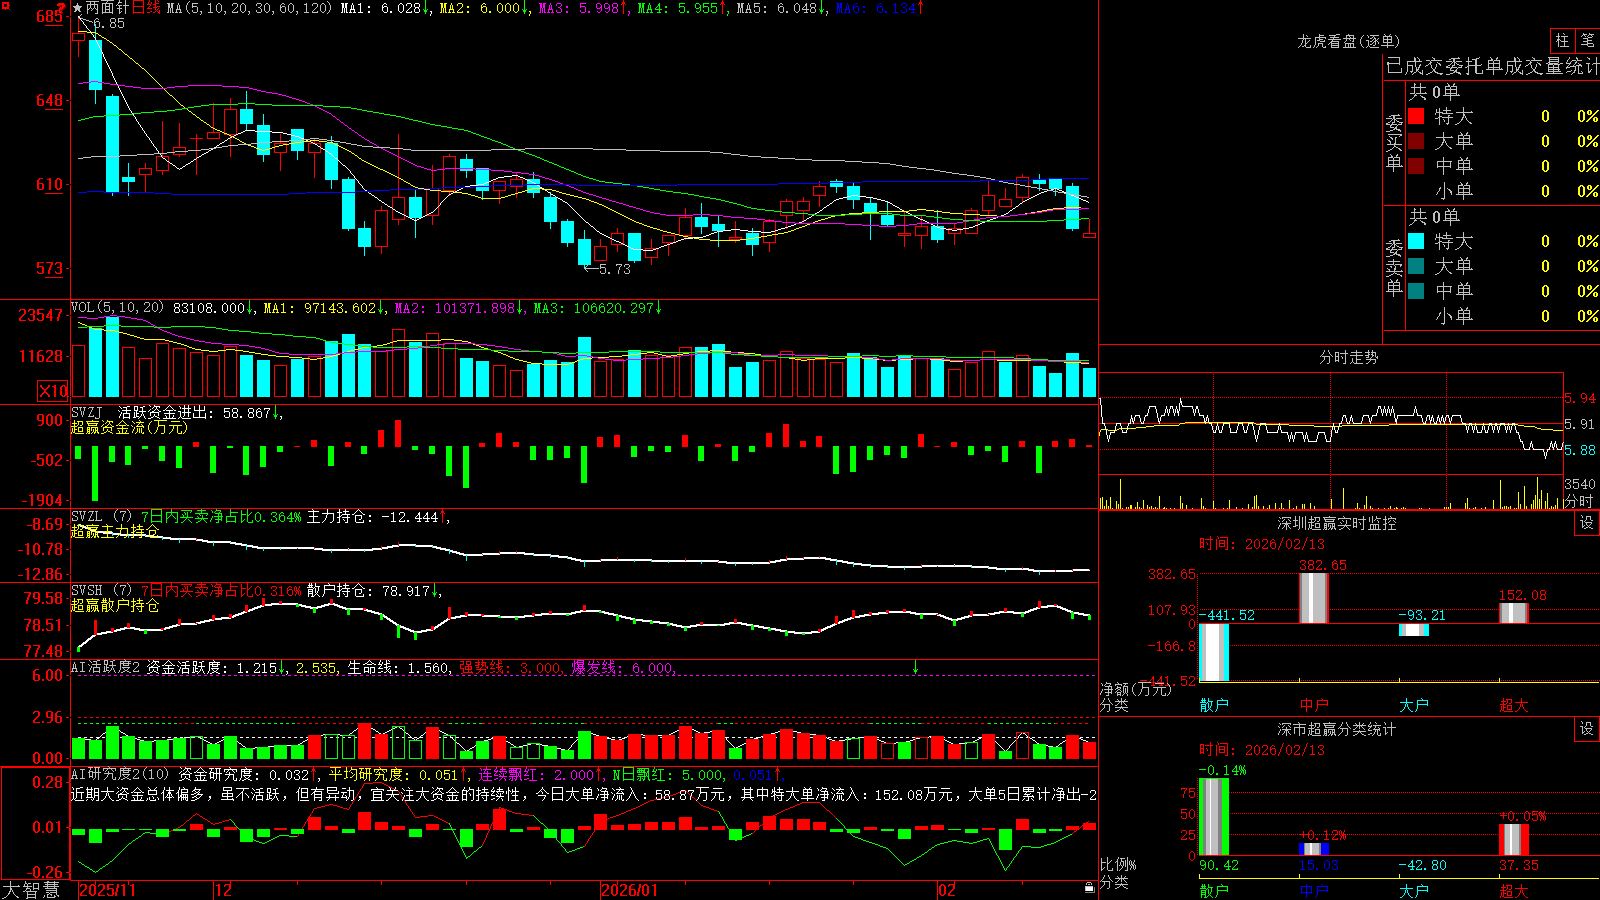Click the small red square icon at top-left
This screenshot has height=900, width=1600.
tap(6, 5)
